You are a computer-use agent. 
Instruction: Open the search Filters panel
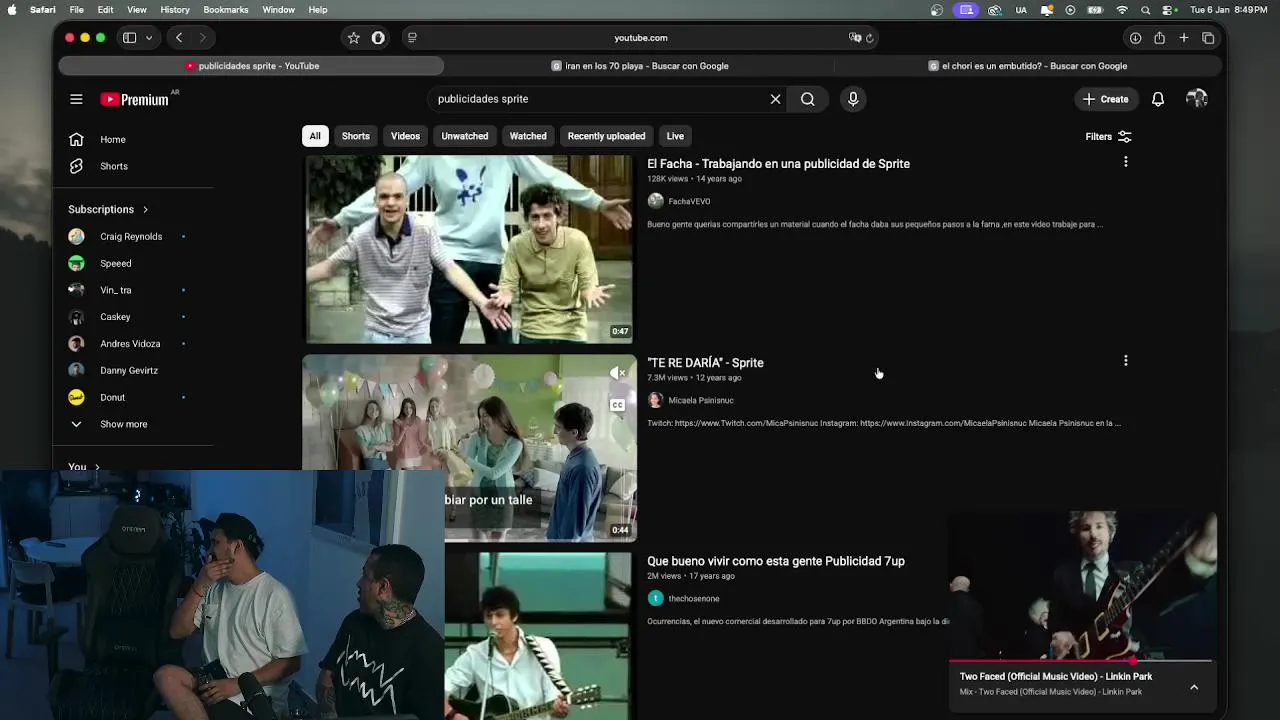tap(1108, 137)
